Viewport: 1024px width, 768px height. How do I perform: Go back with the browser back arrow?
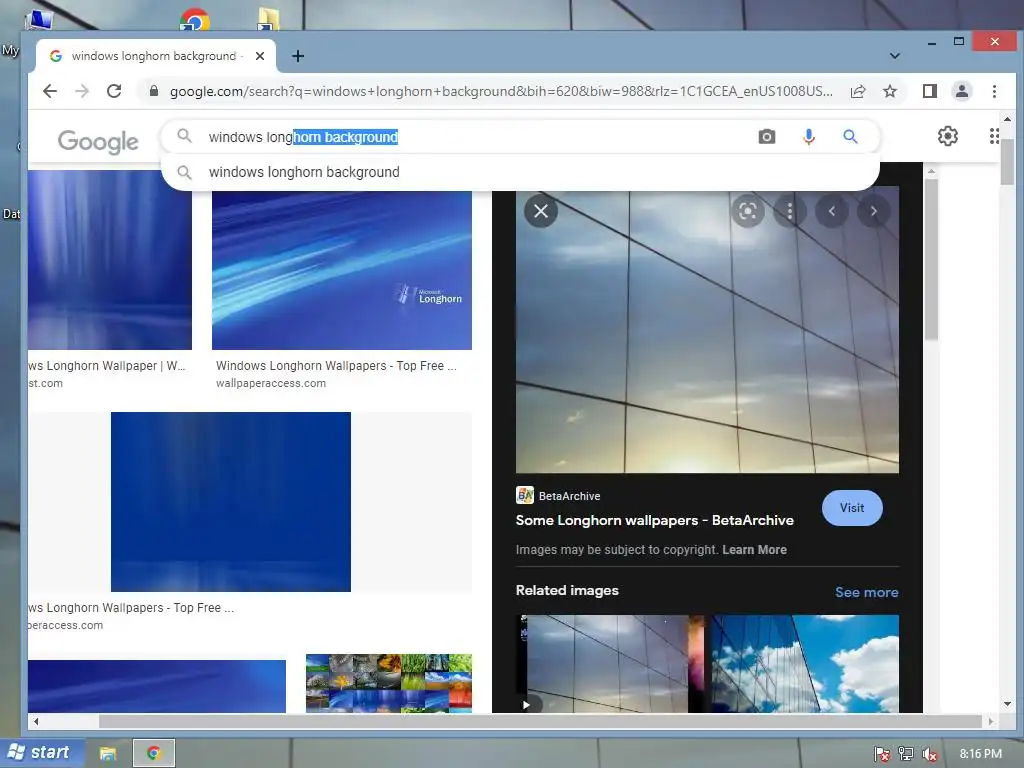[50, 91]
